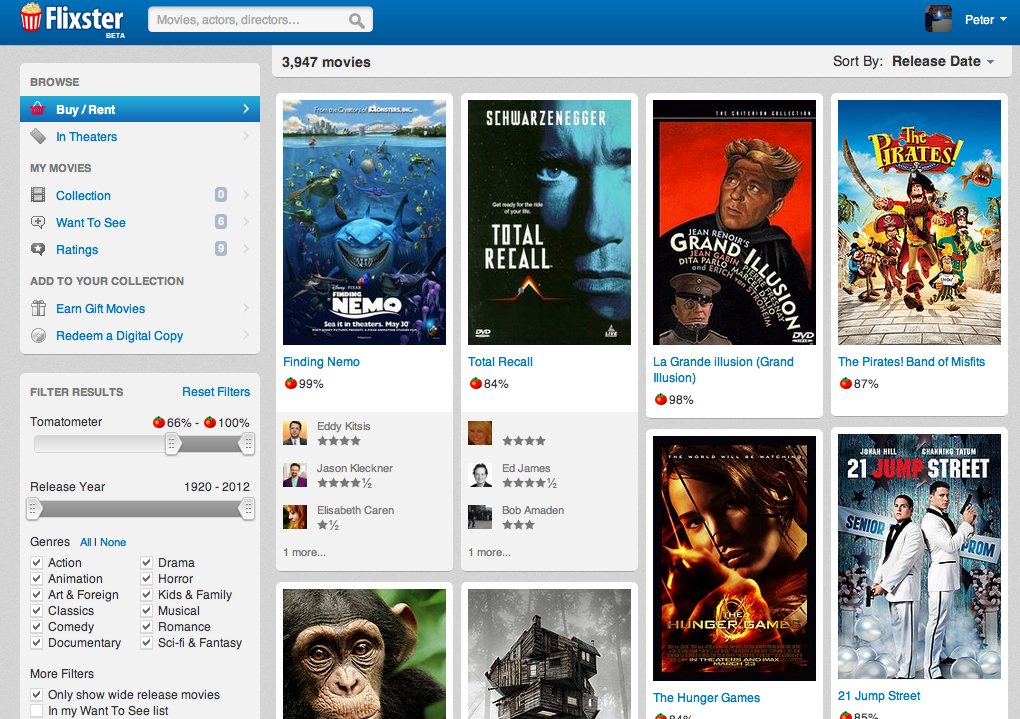Open the Collection menu item

(x=140, y=195)
